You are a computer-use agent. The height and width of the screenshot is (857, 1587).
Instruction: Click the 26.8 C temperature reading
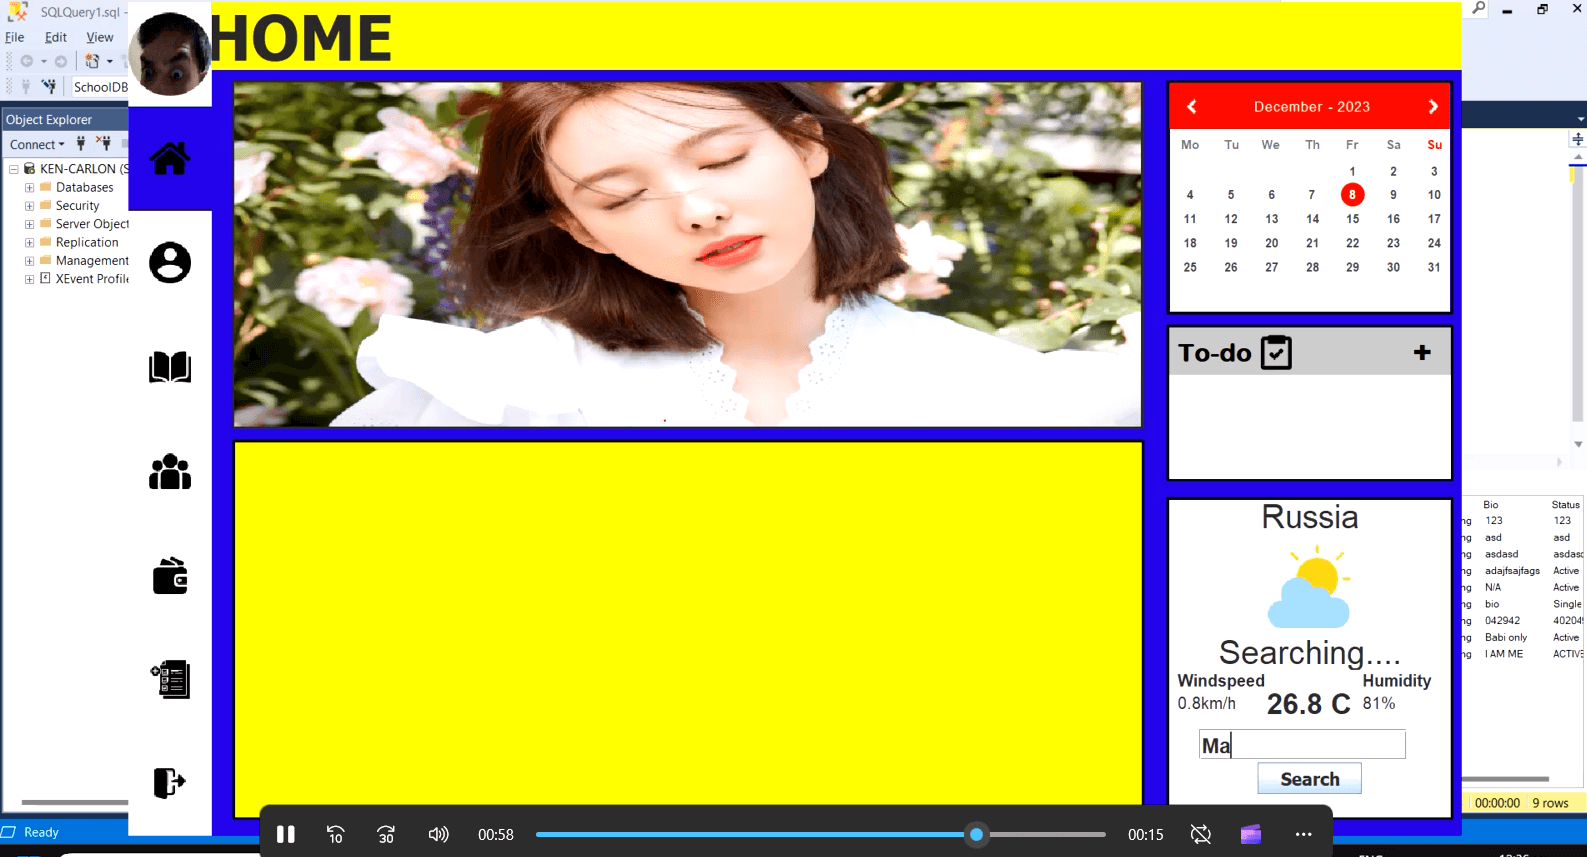click(1308, 704)
